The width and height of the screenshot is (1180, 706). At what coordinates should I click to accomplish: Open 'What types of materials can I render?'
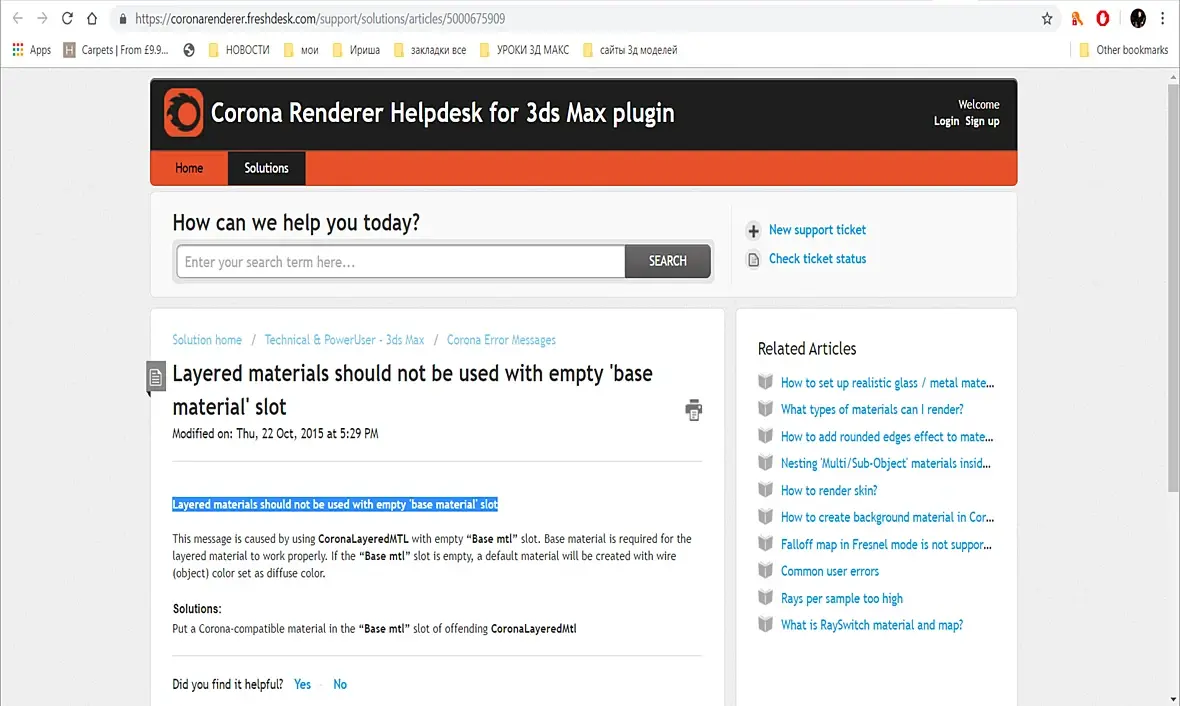[x=871, y=409]
